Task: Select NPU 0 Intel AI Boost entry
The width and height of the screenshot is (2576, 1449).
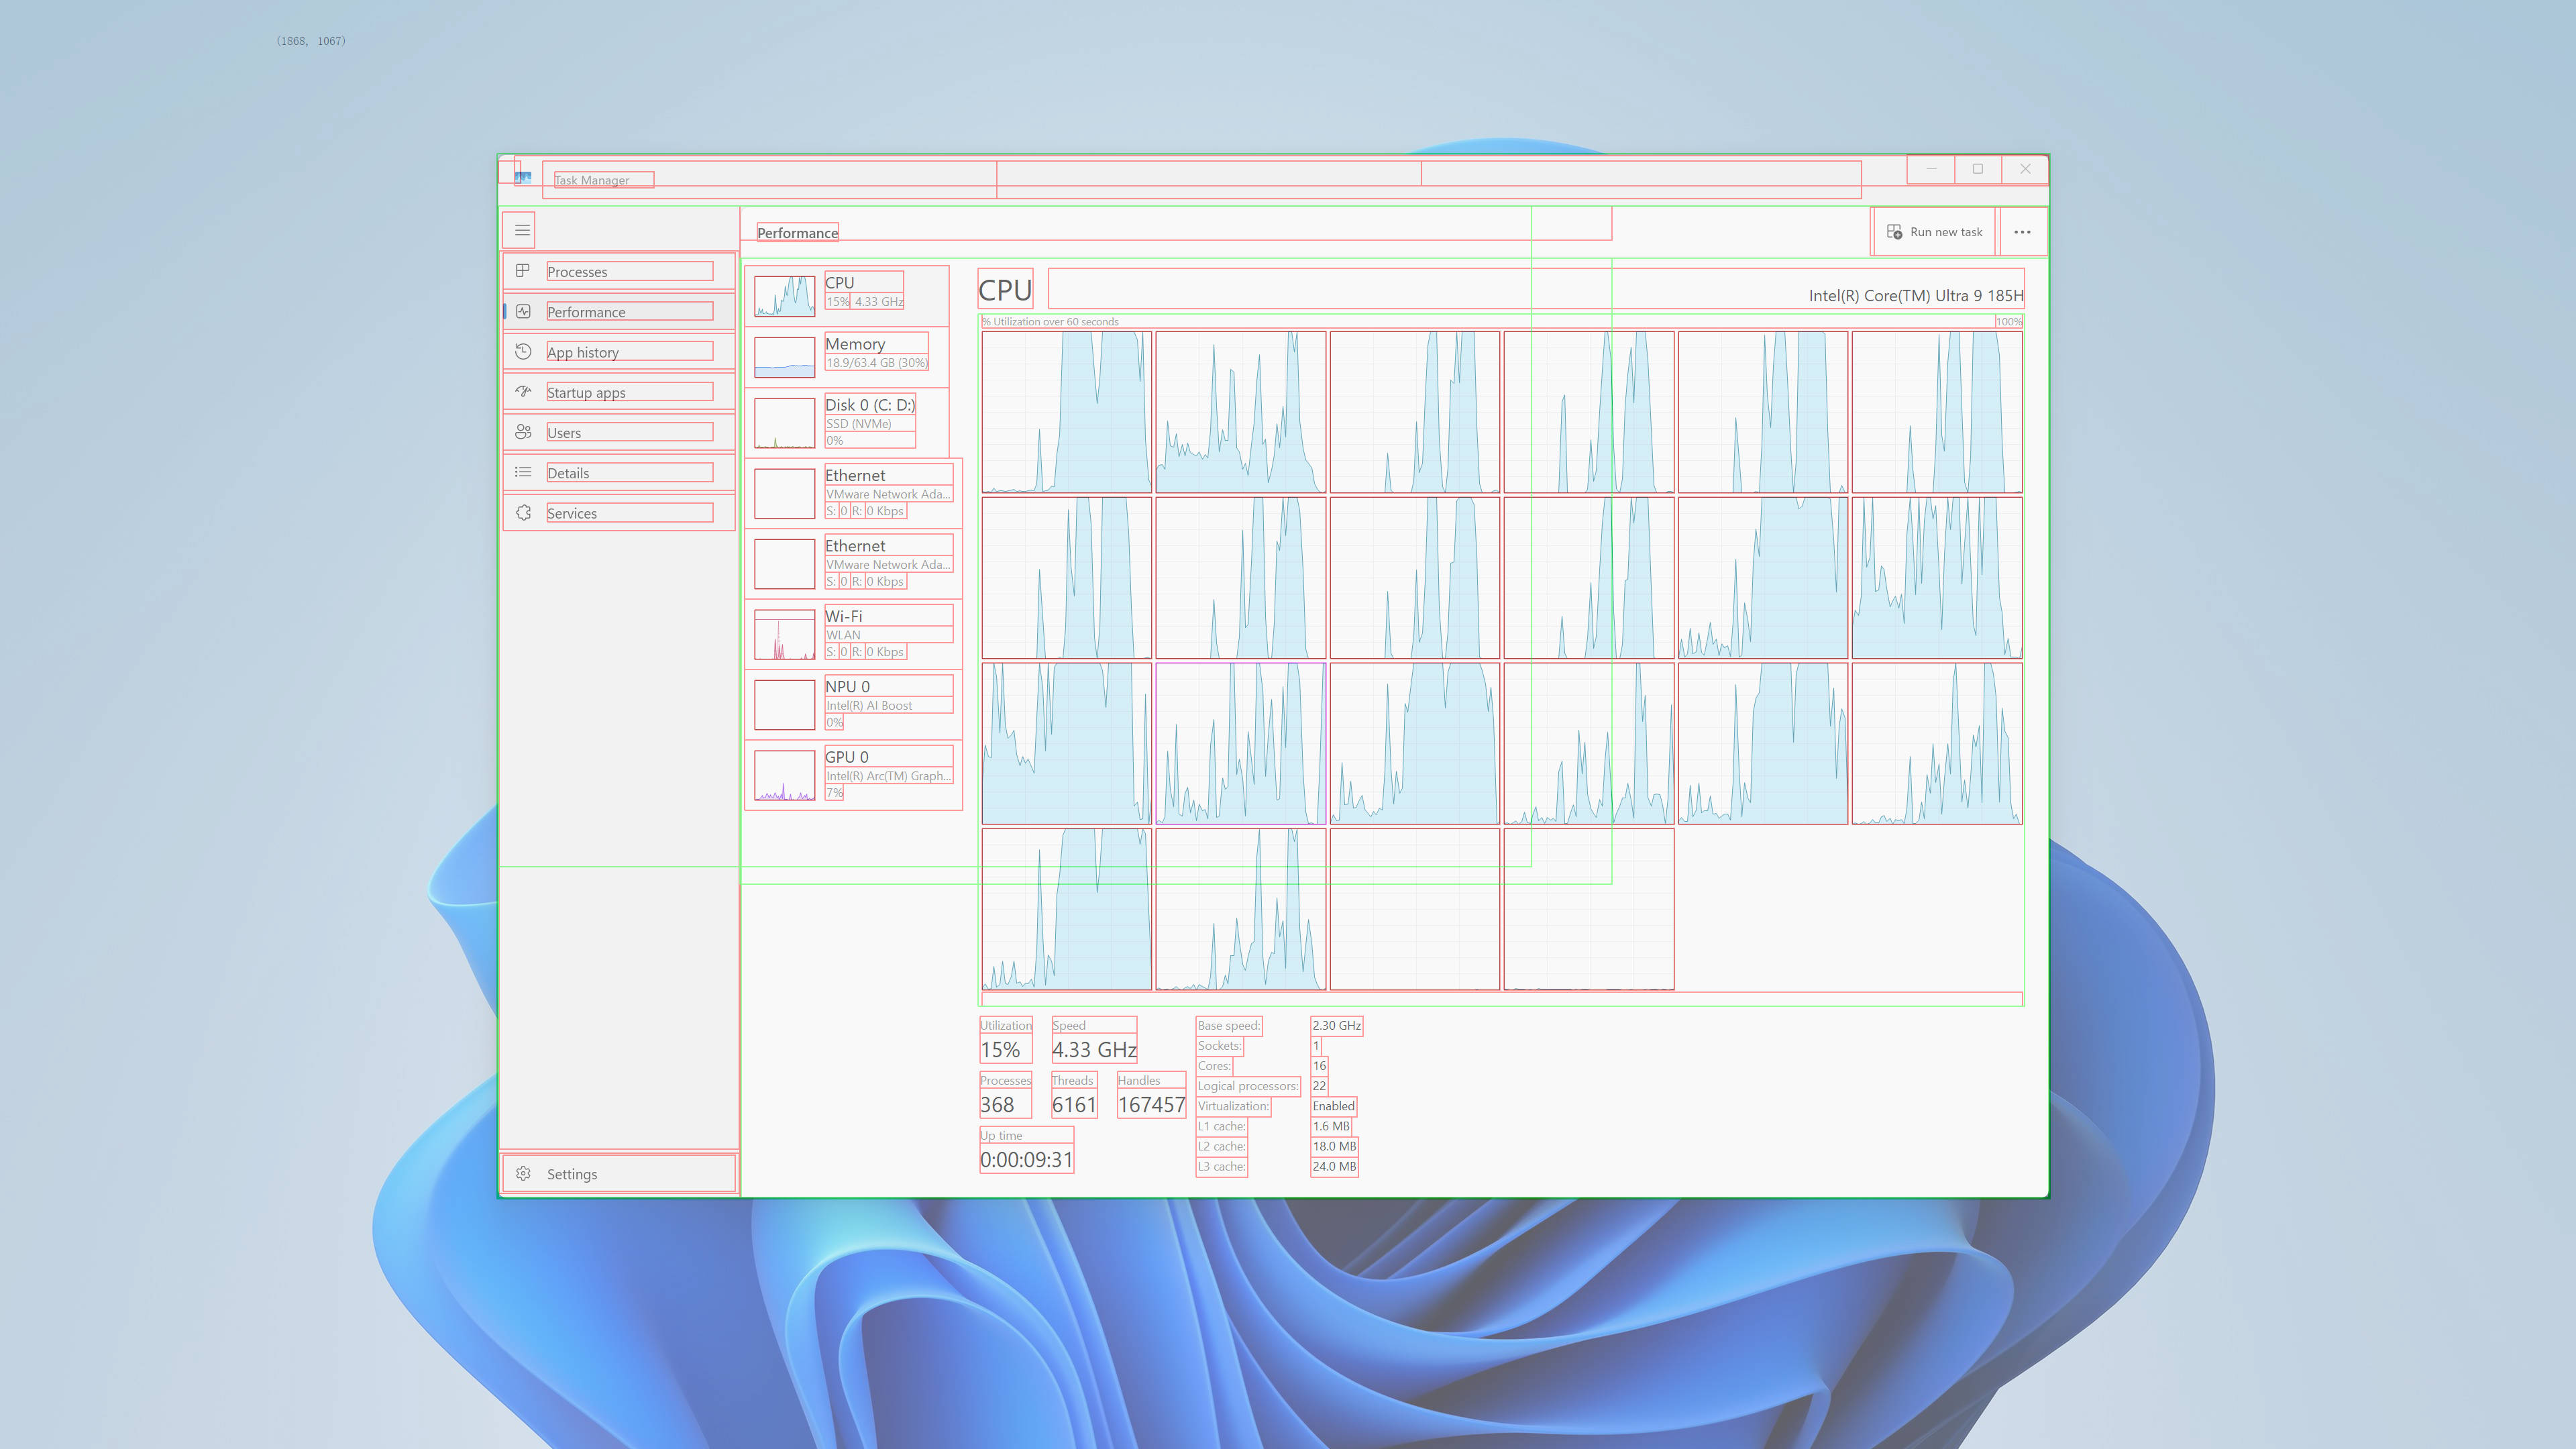Action: tap(853, 704)
